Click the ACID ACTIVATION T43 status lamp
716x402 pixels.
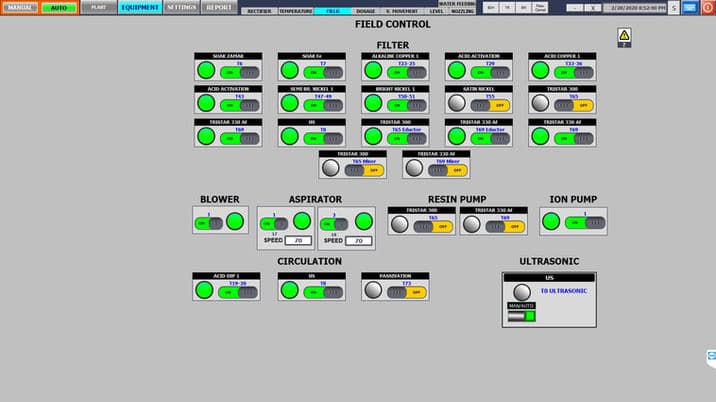(x=206, y=103)
